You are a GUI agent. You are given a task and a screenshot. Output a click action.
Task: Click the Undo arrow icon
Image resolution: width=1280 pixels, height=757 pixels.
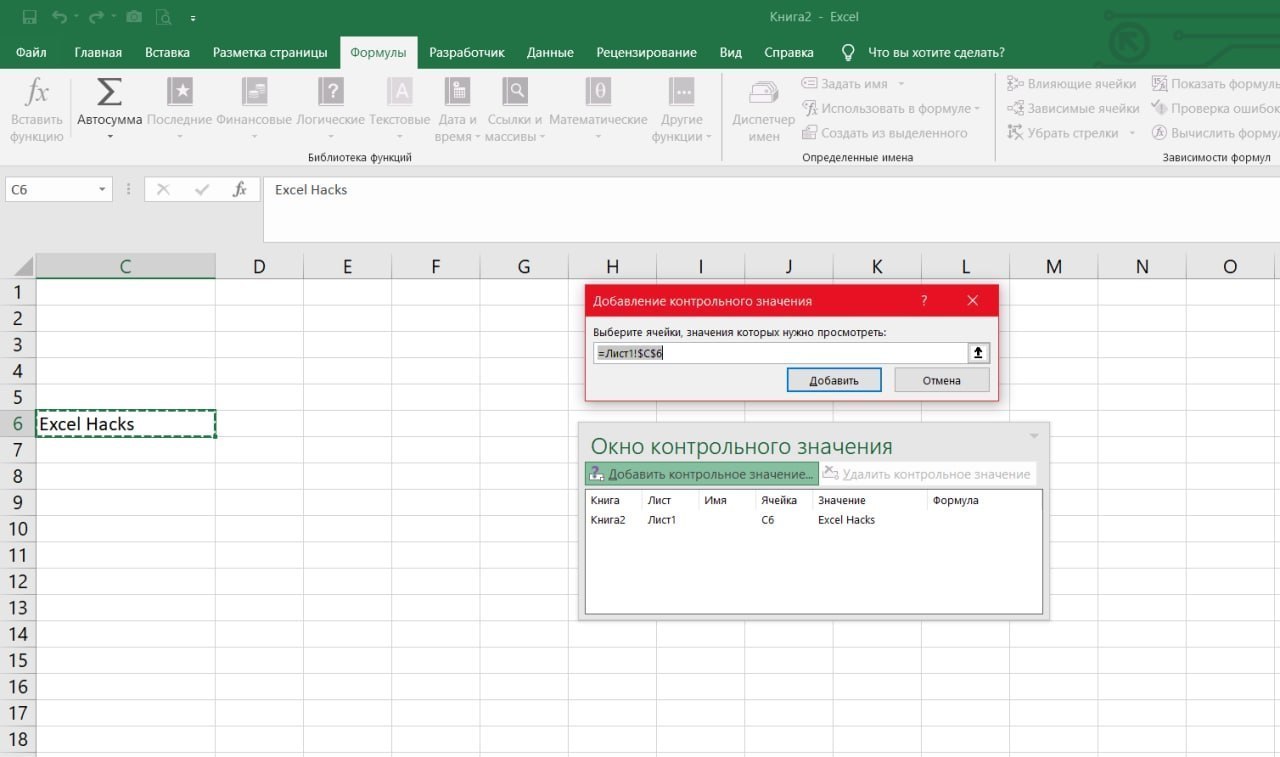60,17
